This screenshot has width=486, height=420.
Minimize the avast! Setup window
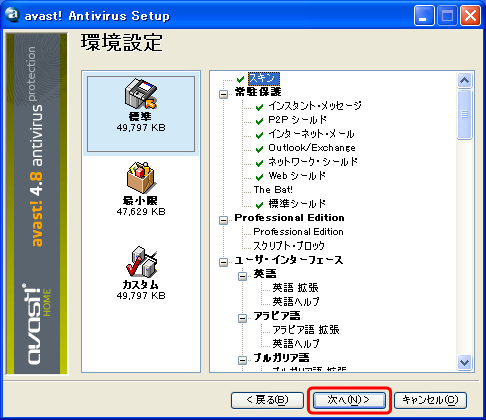(x=424, y=16)
